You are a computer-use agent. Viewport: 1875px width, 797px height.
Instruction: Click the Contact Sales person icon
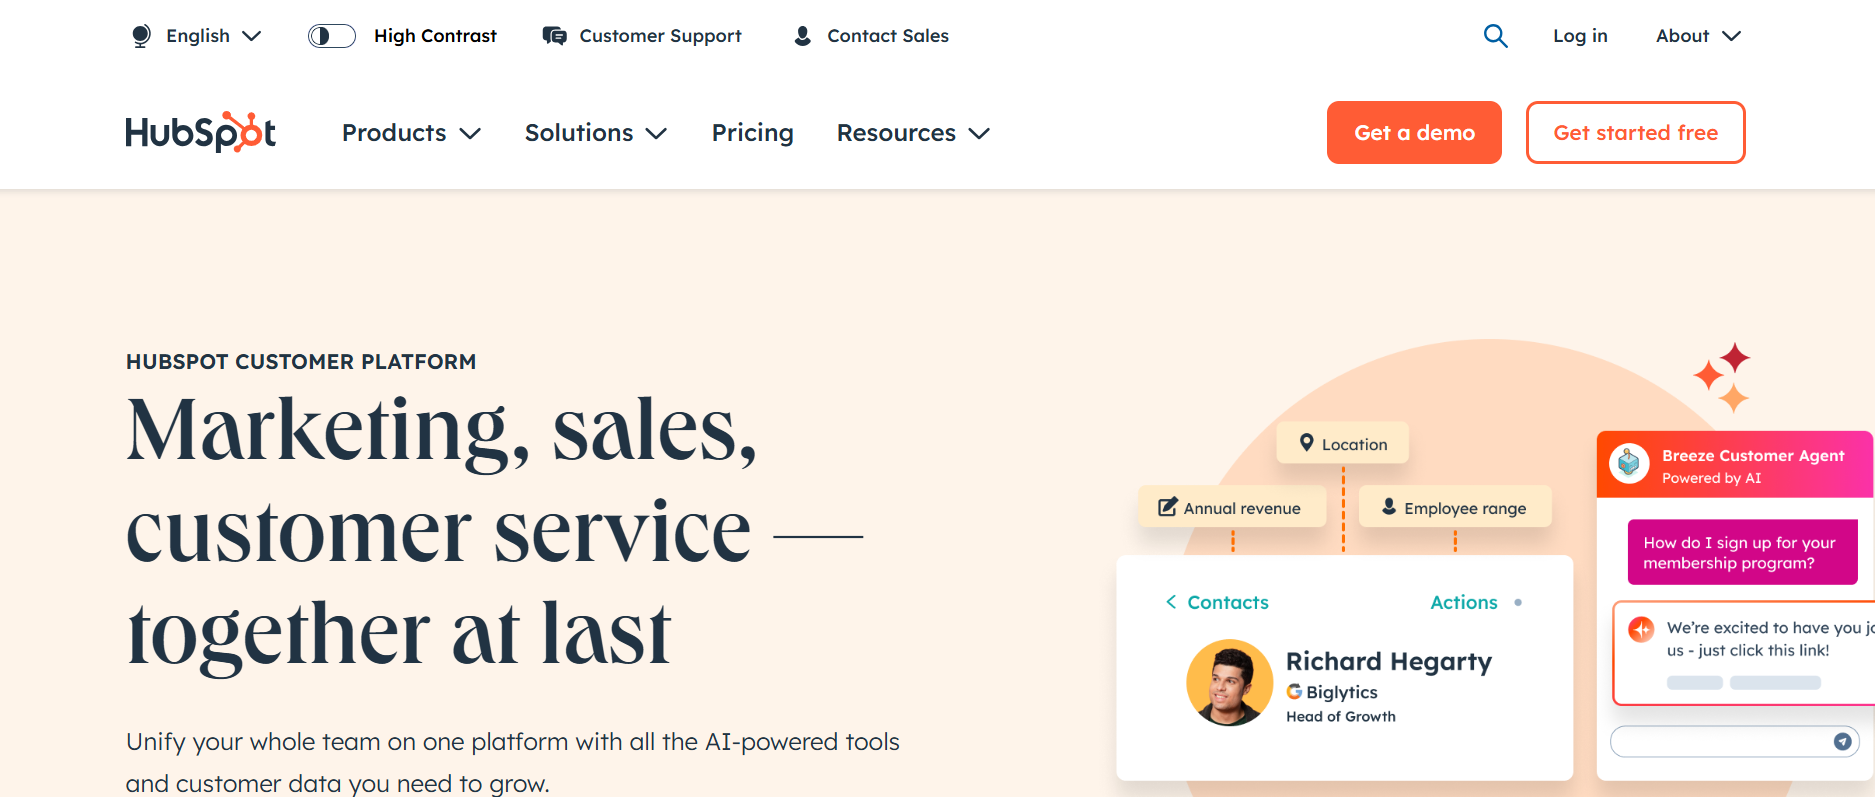coord(802,35)
